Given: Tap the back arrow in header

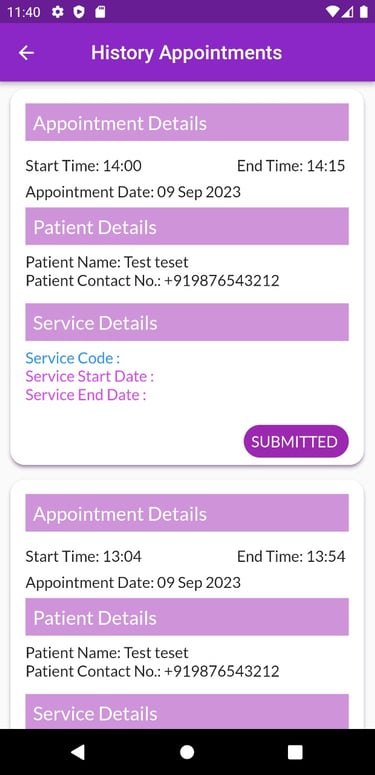Looking at the screenshot, I should click(x=26, y=53).
